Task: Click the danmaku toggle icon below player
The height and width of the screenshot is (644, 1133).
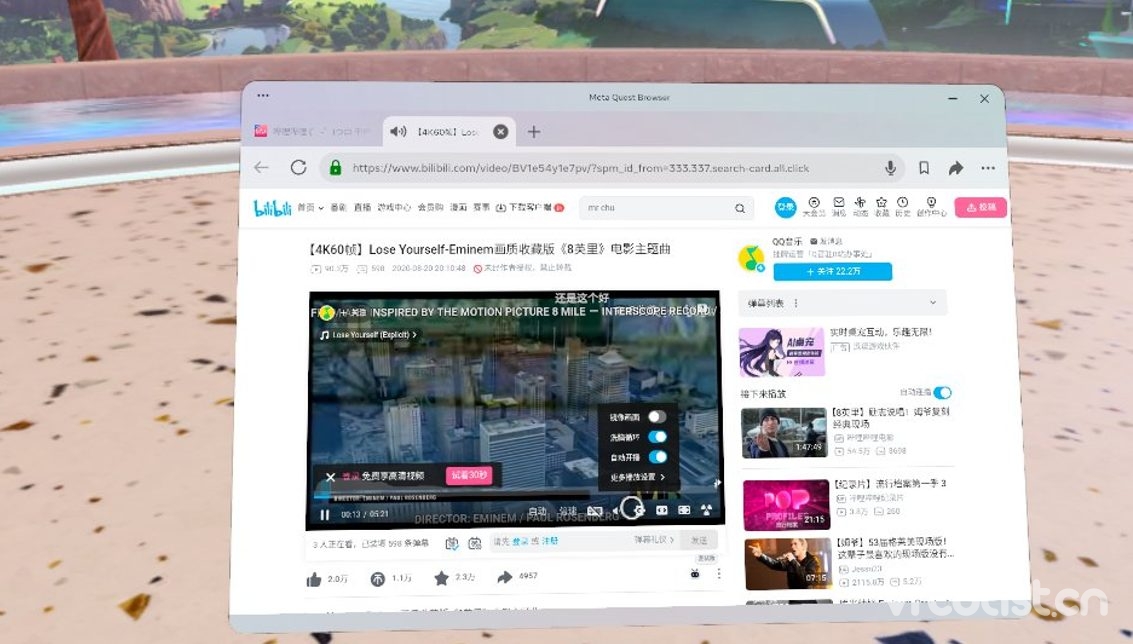Action: (452, 543)
